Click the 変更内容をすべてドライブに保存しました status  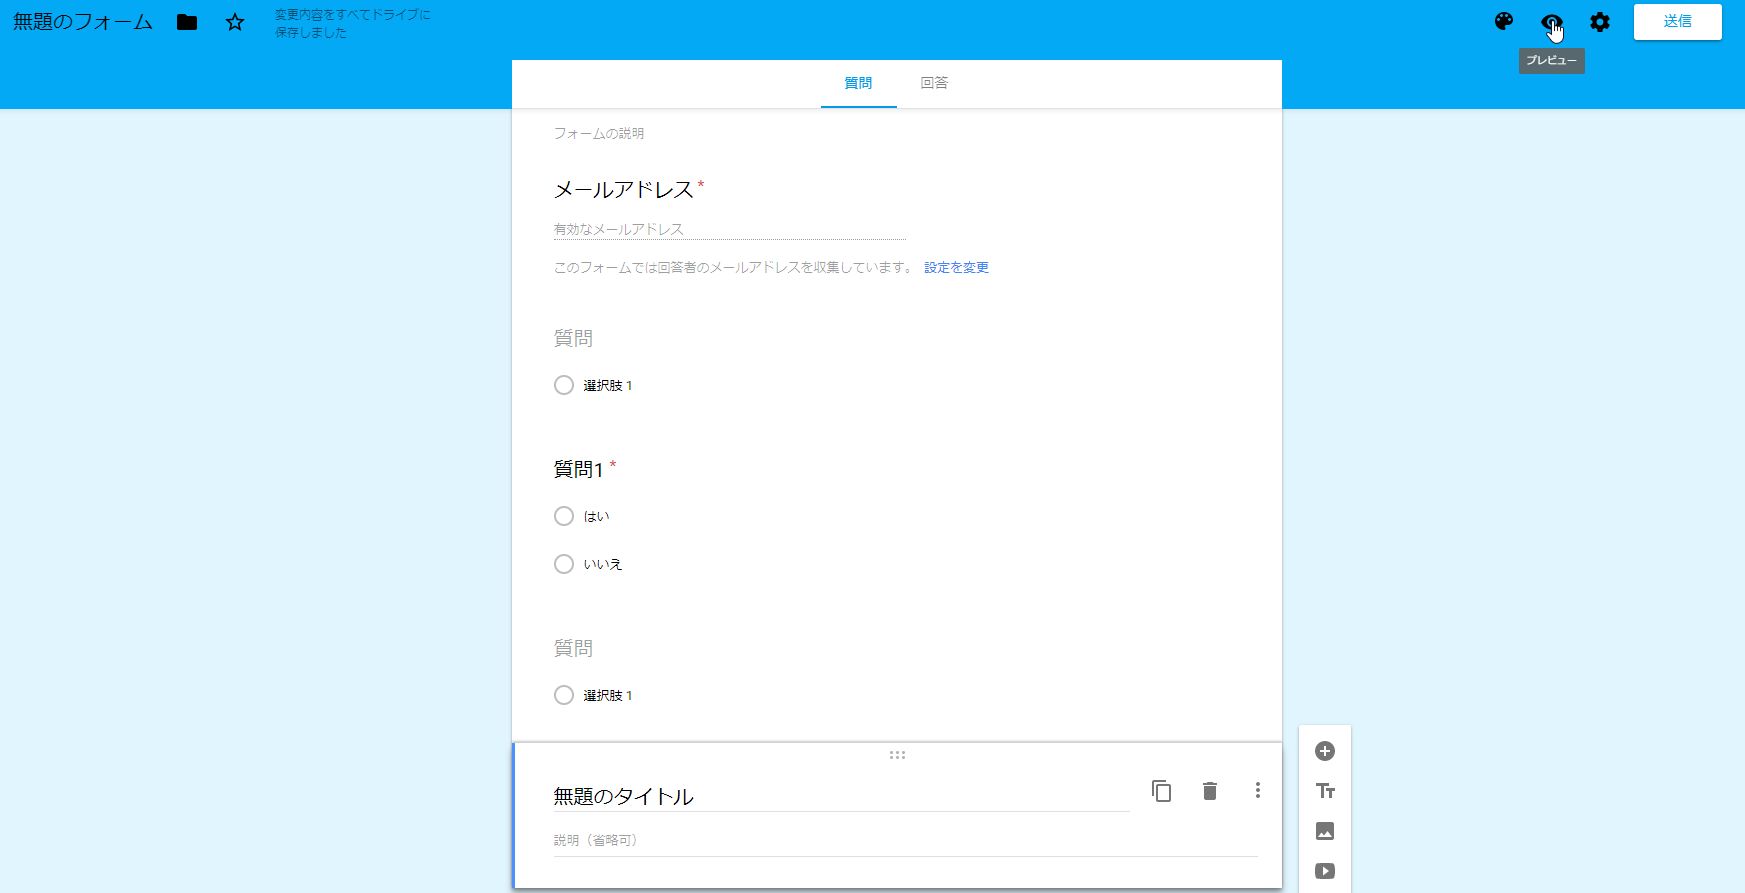pyautogui.click(x=353, y=24)
